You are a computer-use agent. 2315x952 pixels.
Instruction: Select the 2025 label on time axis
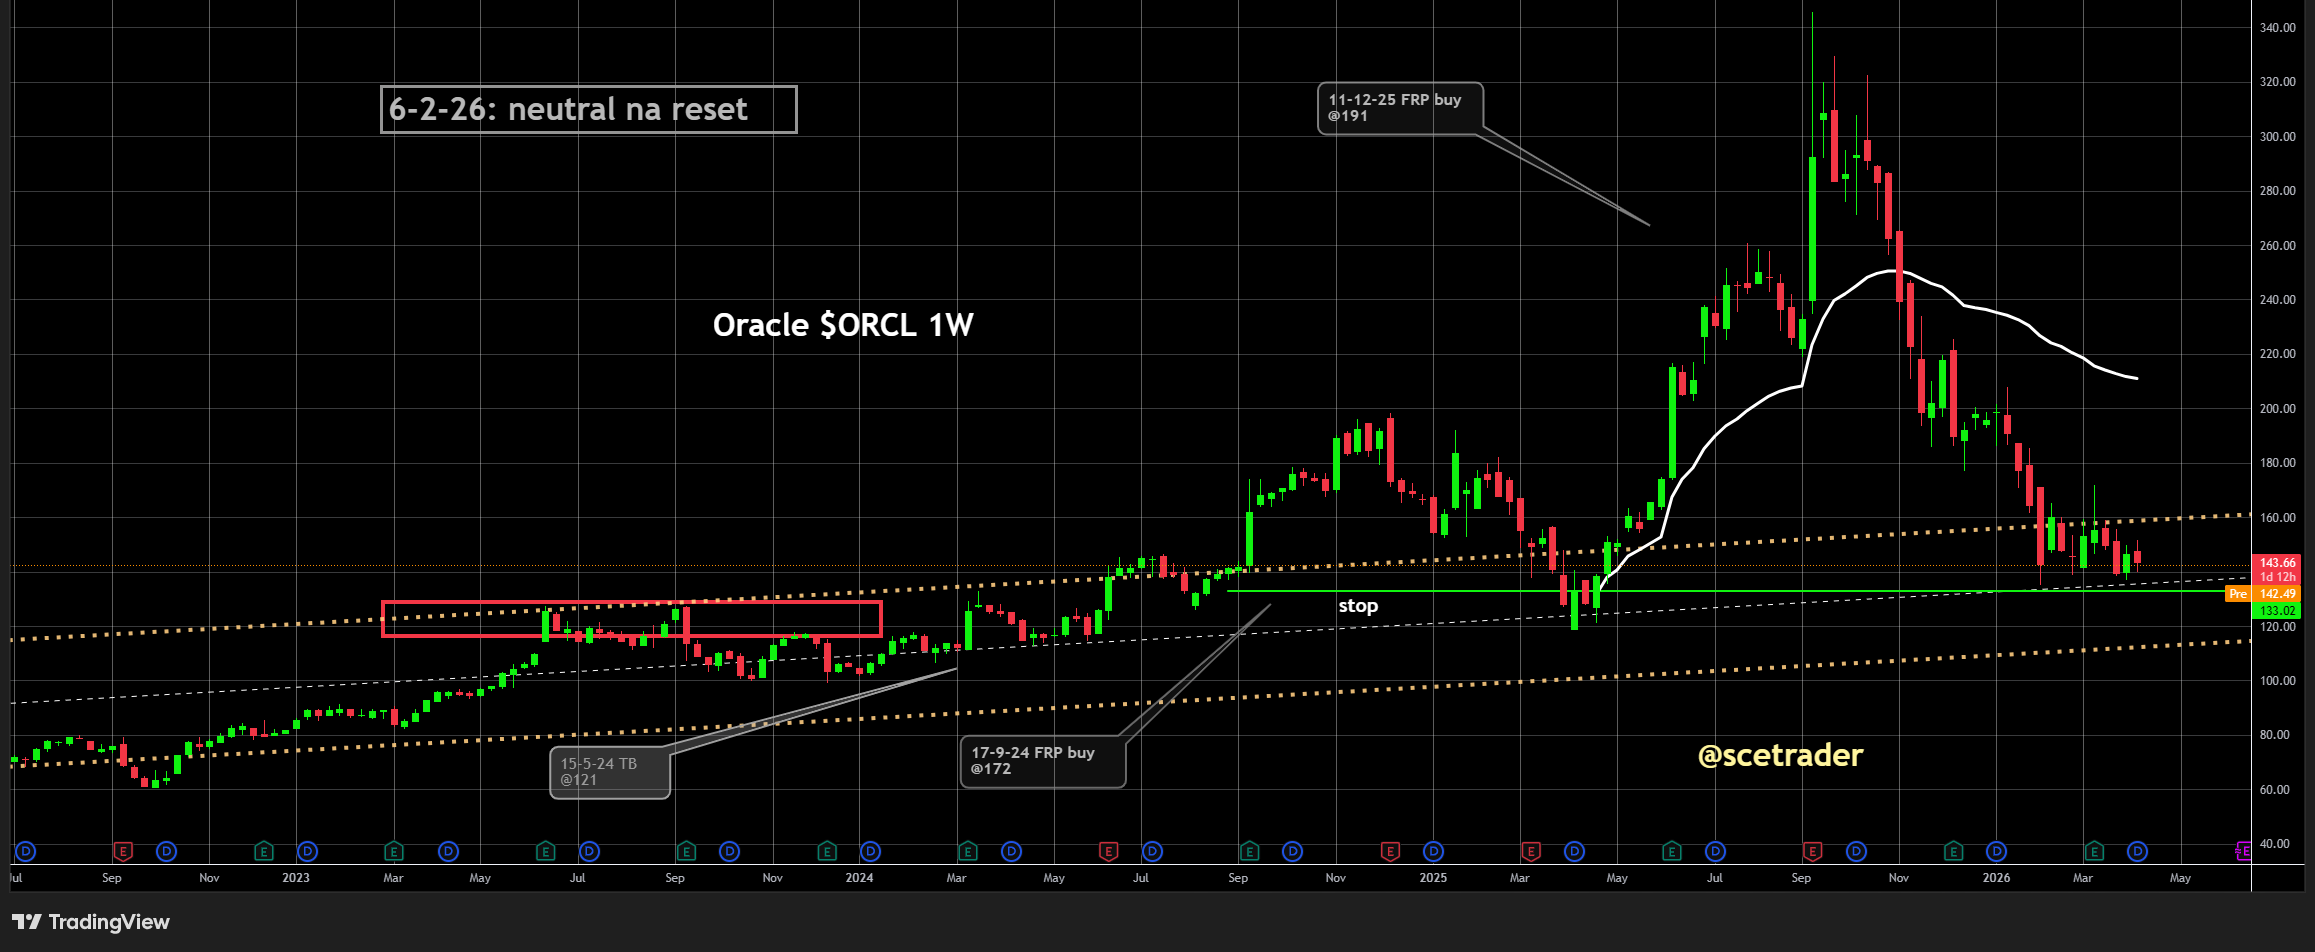tap(1433, 878)
